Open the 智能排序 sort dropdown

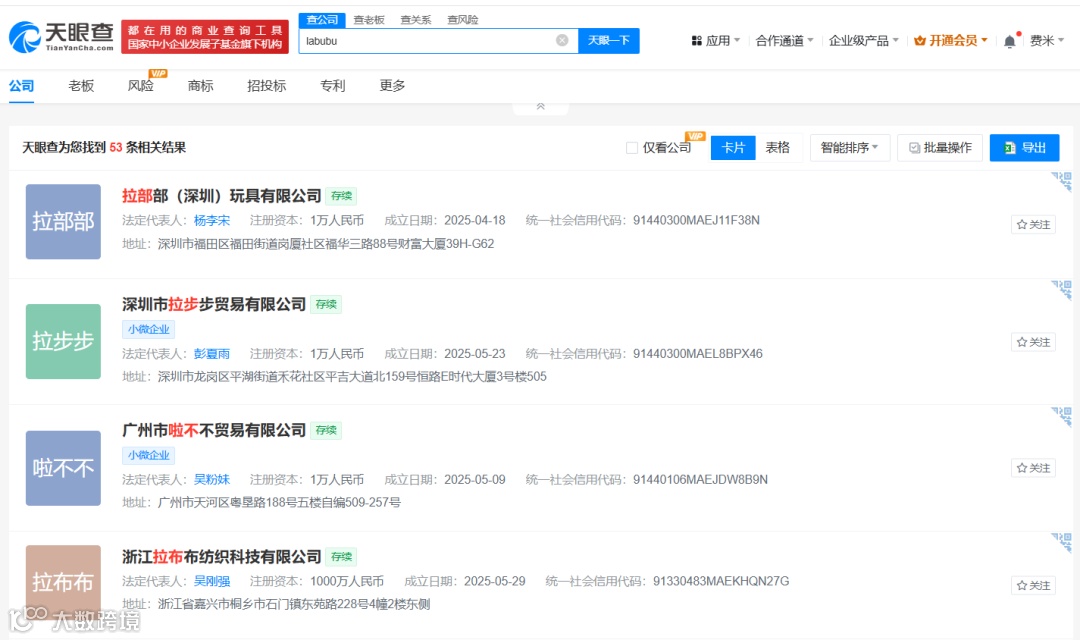[850, 147]
